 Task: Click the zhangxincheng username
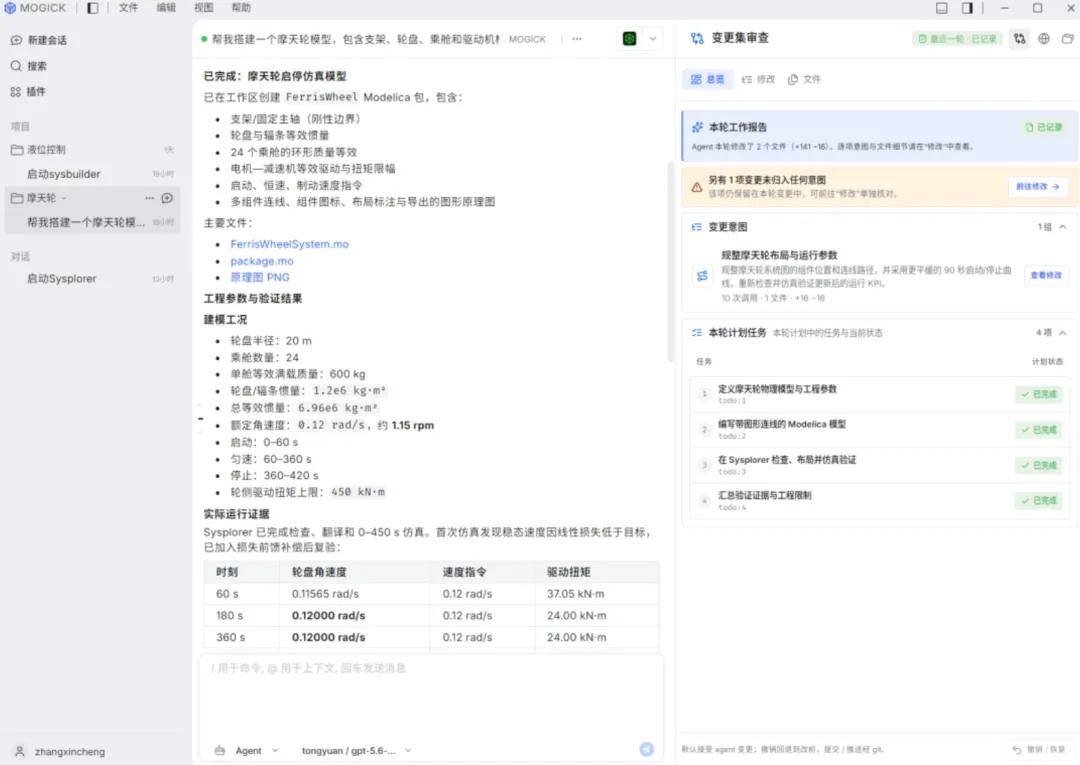click(70, 752)
